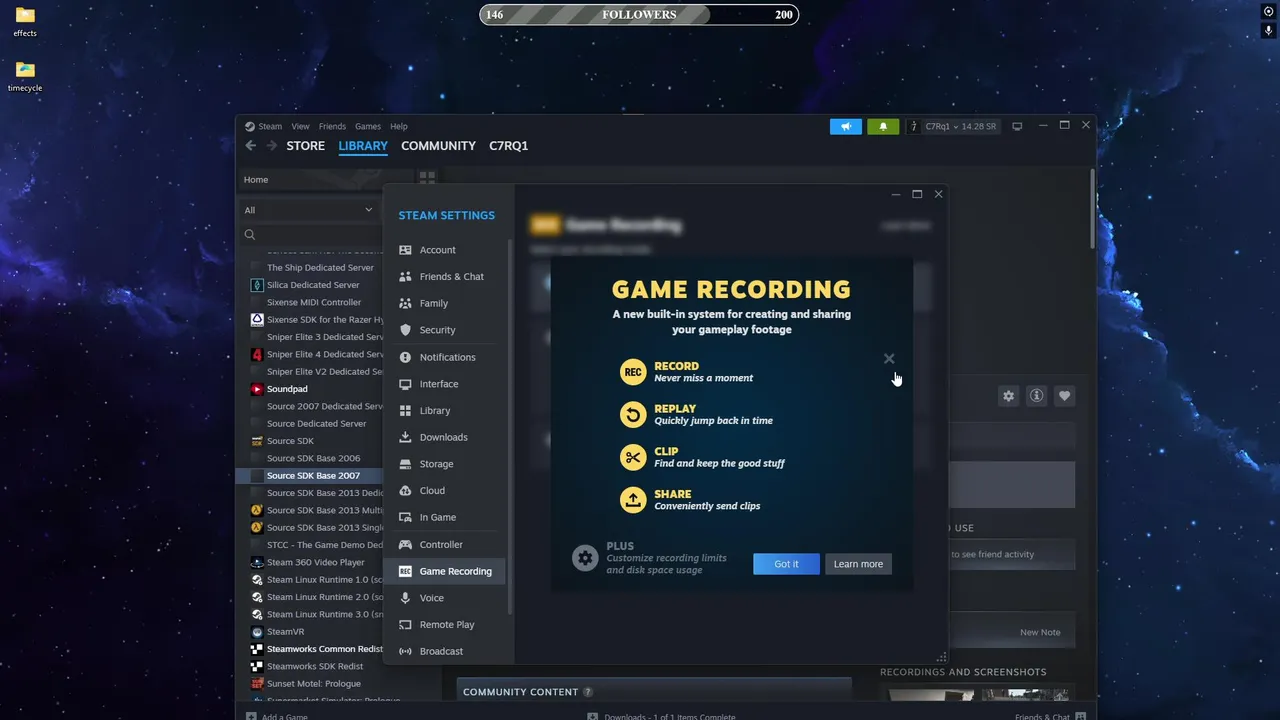Open the Steam menu

(270, 126)
